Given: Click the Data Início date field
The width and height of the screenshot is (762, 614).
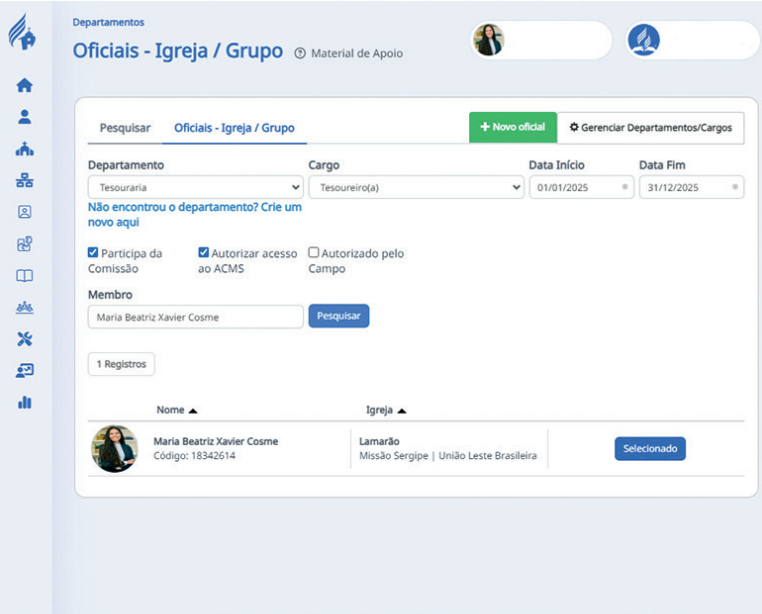Looking at the screenshot, I should pos(580,187).
